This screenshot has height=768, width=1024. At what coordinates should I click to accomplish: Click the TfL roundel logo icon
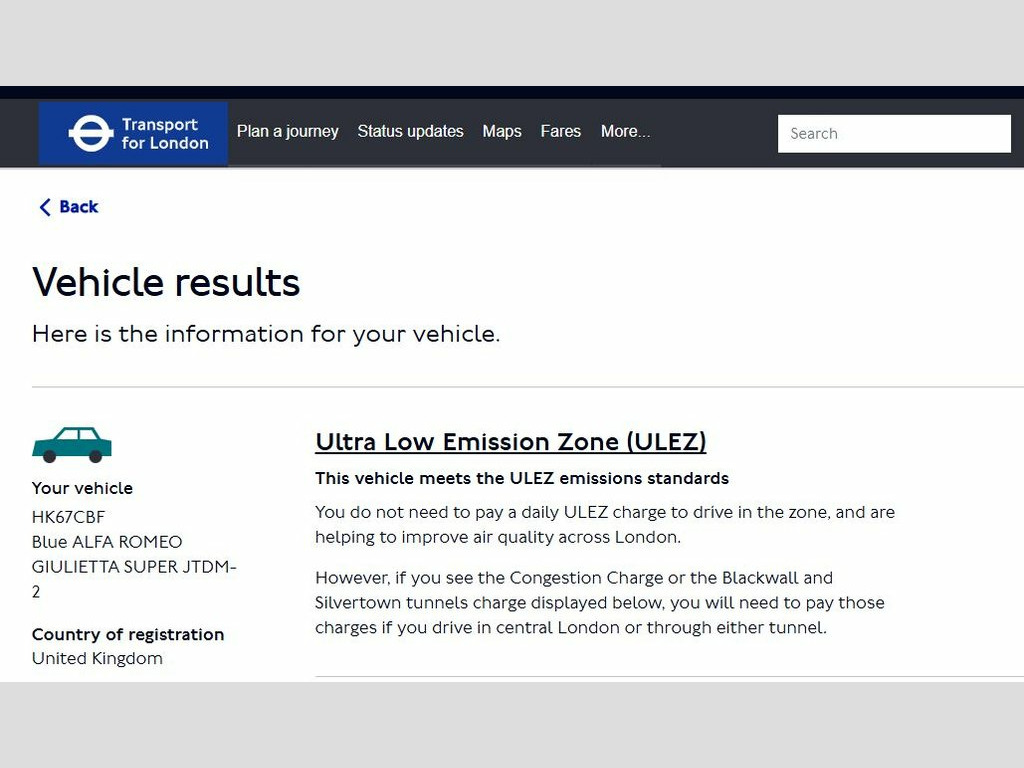tap(89, 133)
